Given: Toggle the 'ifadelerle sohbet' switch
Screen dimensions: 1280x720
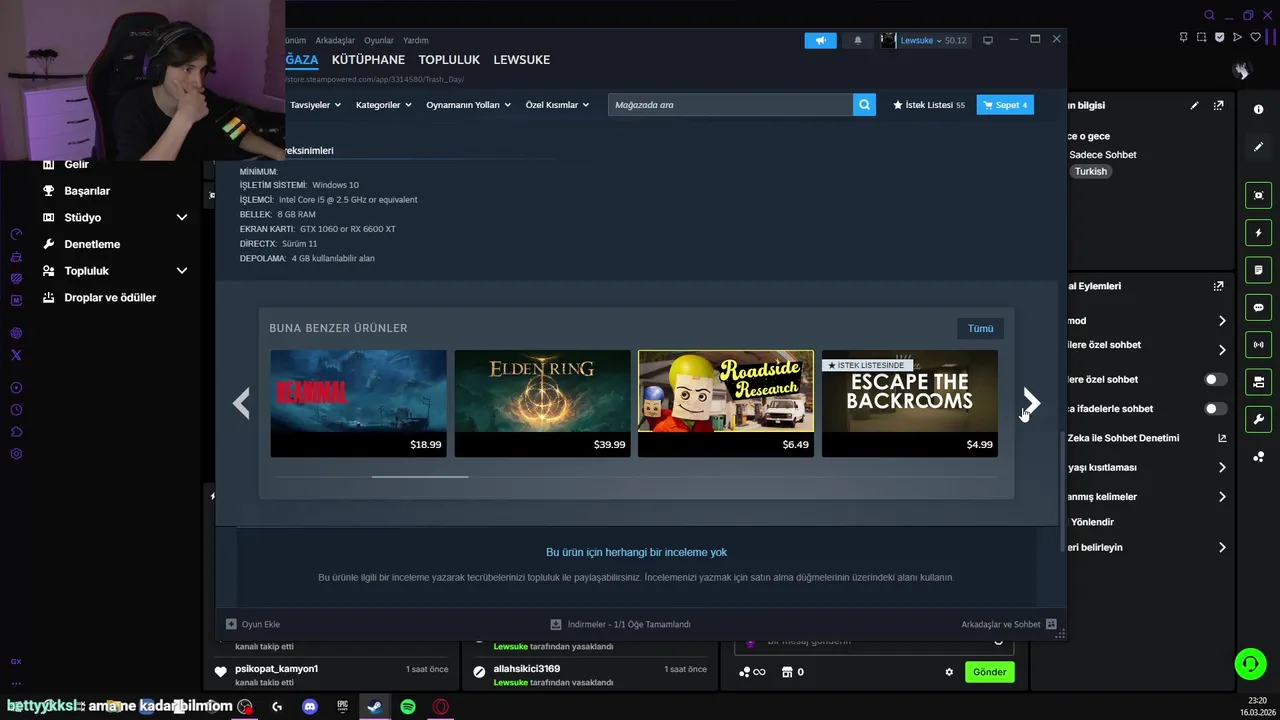Looking at the screenshot, I should (x=1215, y=409).
